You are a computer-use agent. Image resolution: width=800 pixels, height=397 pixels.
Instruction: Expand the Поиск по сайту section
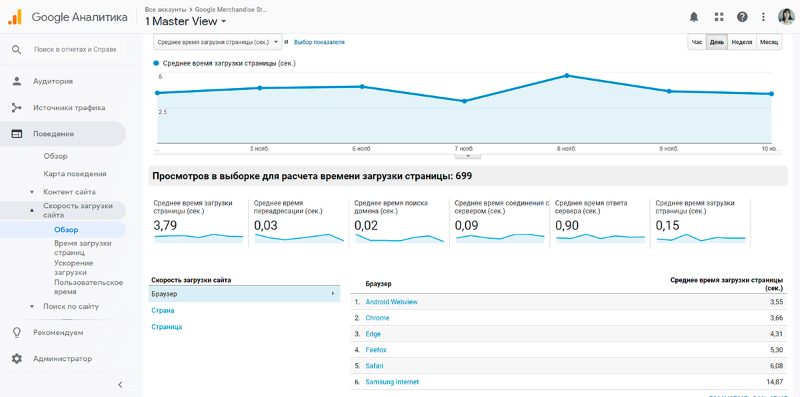pos(32,307)
